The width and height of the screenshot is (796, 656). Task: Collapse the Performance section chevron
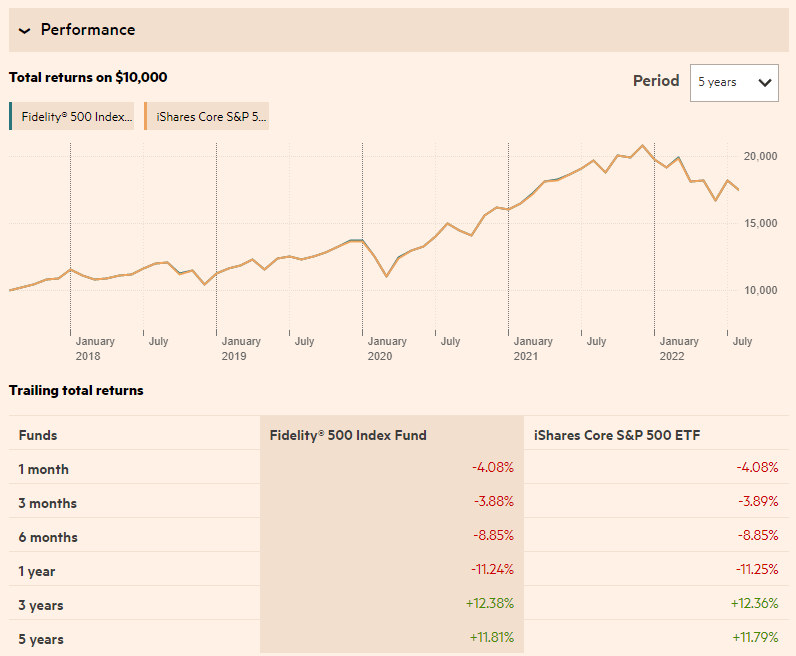pos(25,30)
